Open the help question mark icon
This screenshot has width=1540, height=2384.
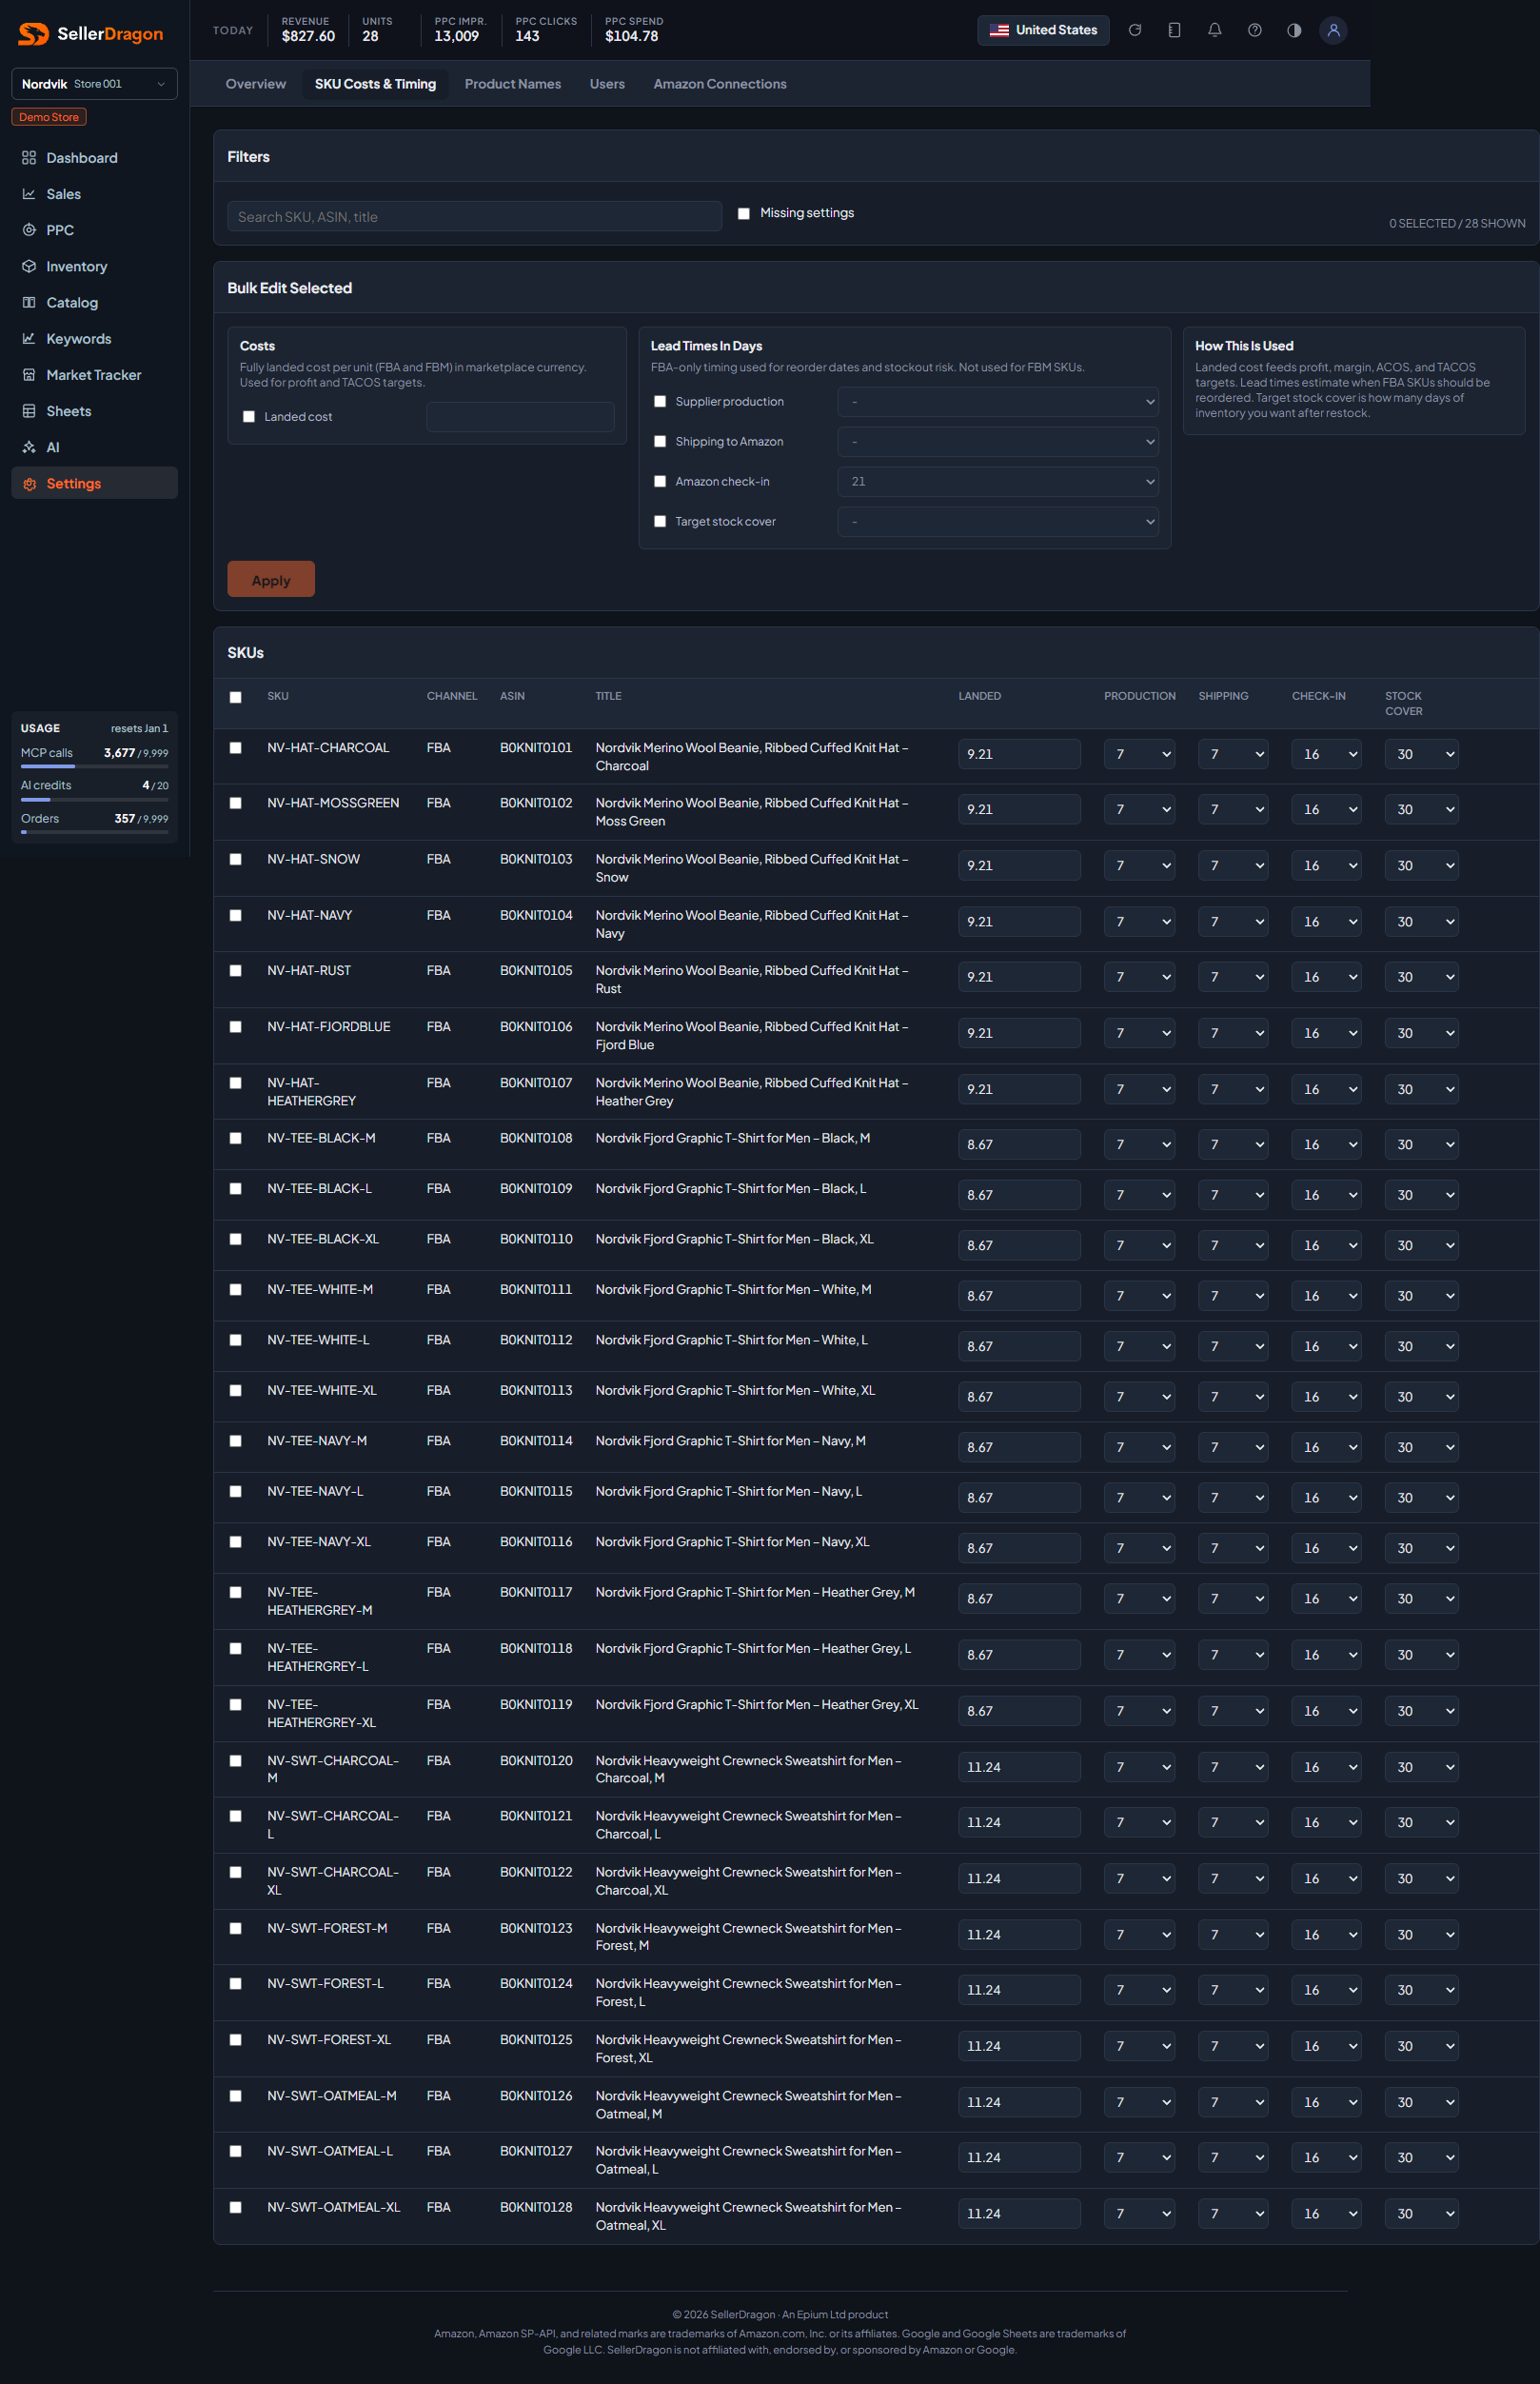click(x=1254, y=30)
